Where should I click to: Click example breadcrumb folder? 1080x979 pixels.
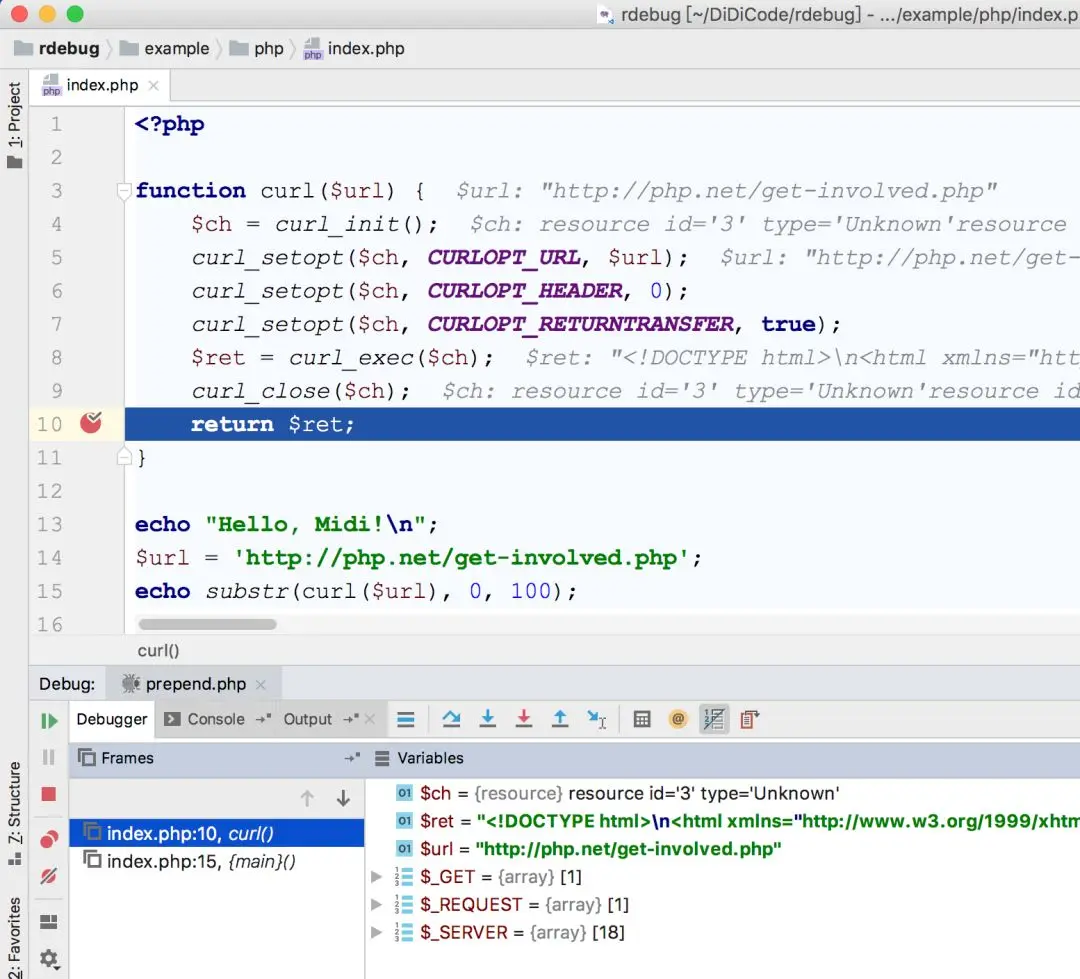(164, 48)
